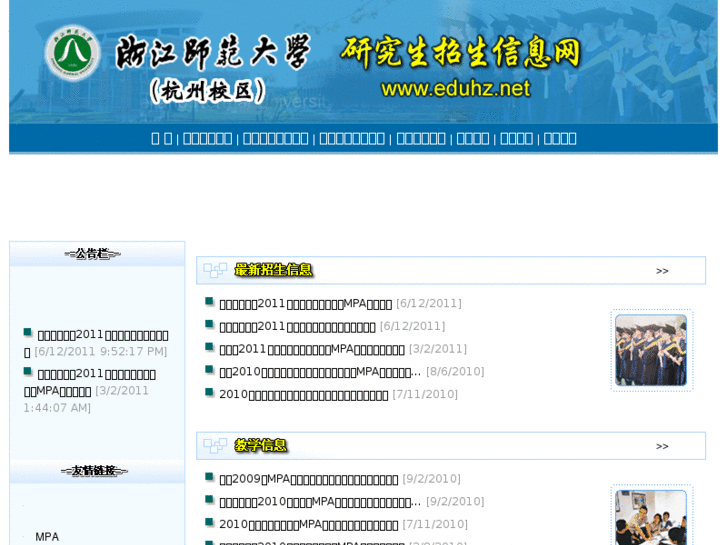This screenshot has height=545, width=727.
Task: Open the 2010 MPA news item dated 8/6/2010
Action: pyautogui.click(x=320, y=372)
